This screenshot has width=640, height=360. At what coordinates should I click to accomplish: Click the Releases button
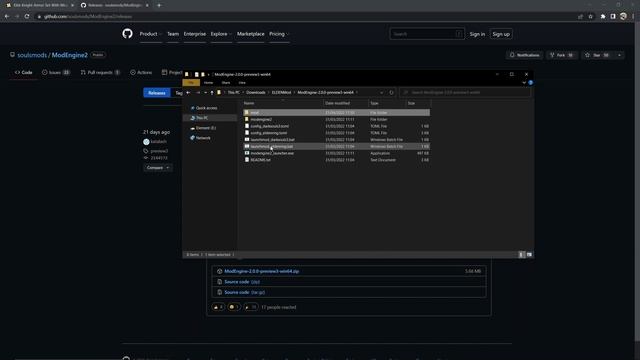point(157,93)
